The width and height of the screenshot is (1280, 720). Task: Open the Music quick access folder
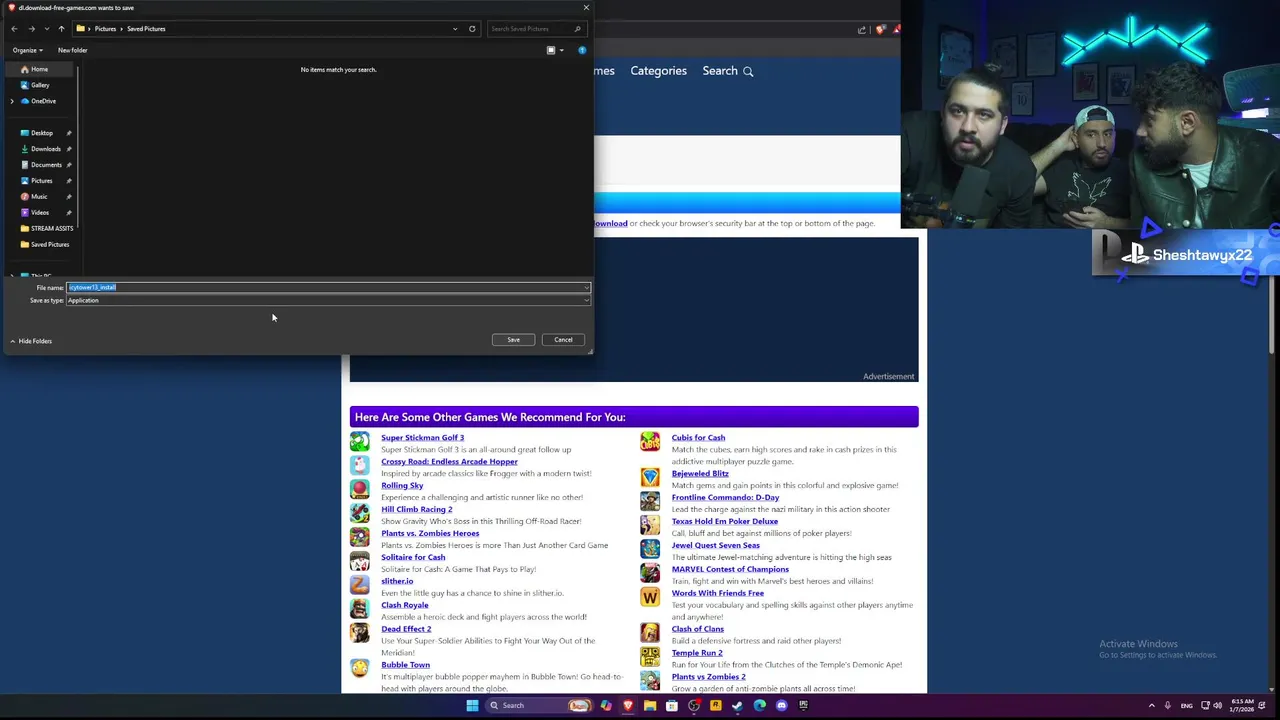pos(39,197)
